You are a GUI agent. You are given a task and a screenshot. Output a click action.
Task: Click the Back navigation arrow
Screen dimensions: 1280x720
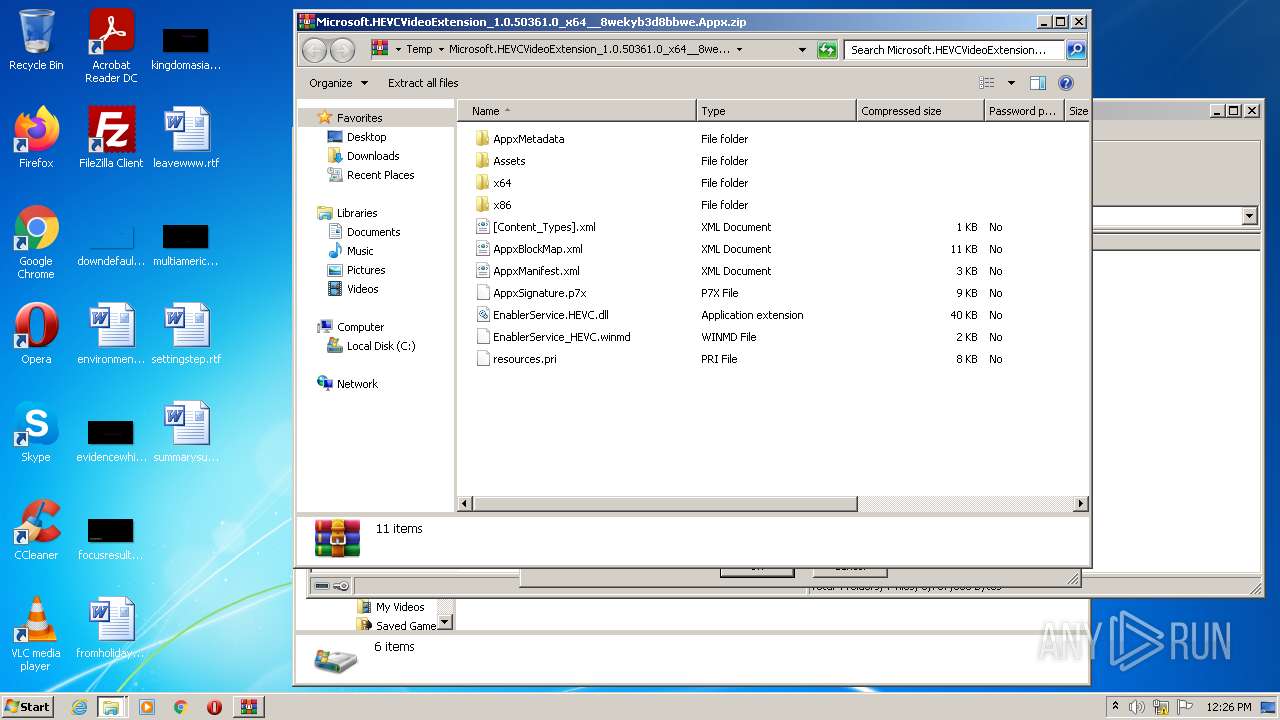pyautogui.click(x=314, y=50)
